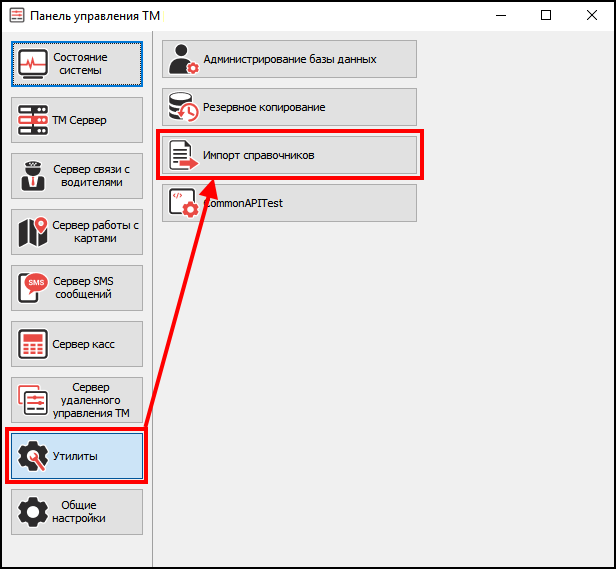Launch Резервное копирование utility
The width and height of the screenshot is (616, 569).
click(289, 107)
